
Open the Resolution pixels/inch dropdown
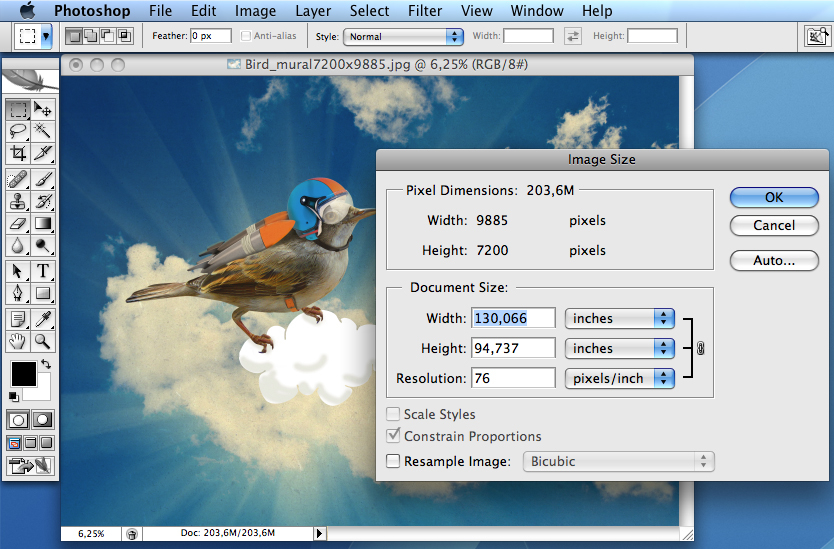point(620,378)
